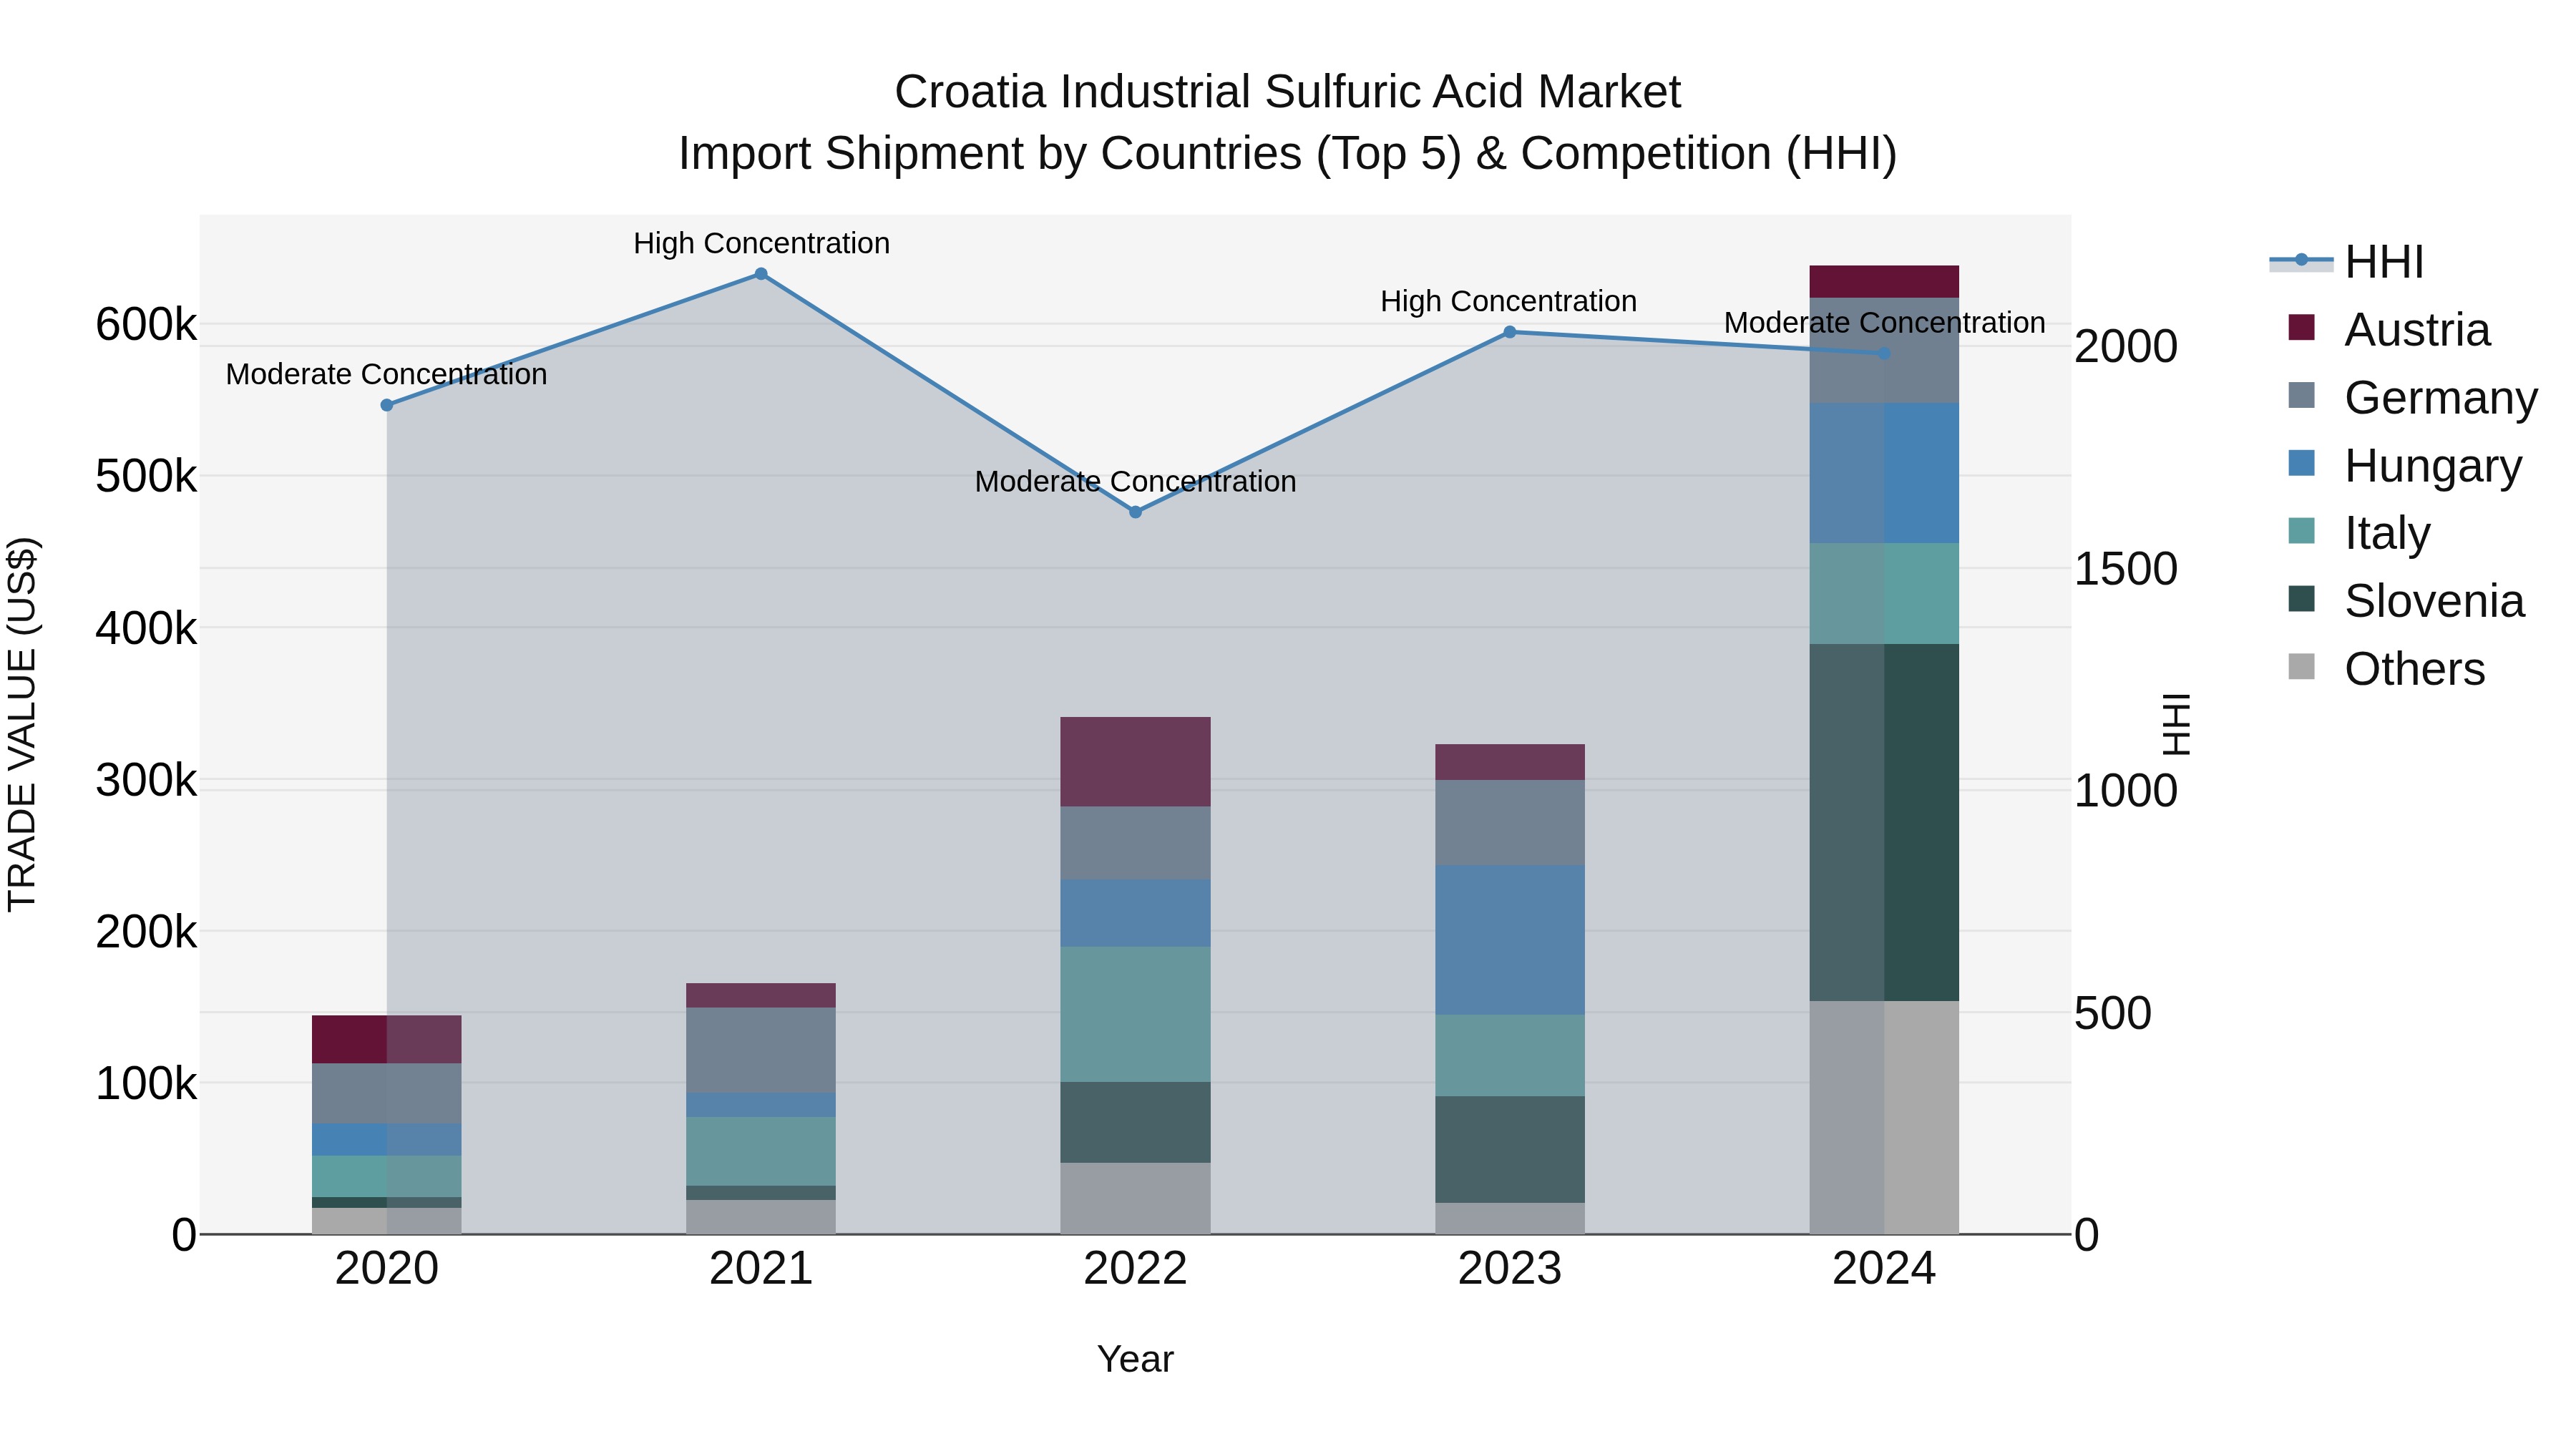Click 'Moderate Concentration' label at 2024
Screen dimensions: 2576x1449
(1884, 323)
